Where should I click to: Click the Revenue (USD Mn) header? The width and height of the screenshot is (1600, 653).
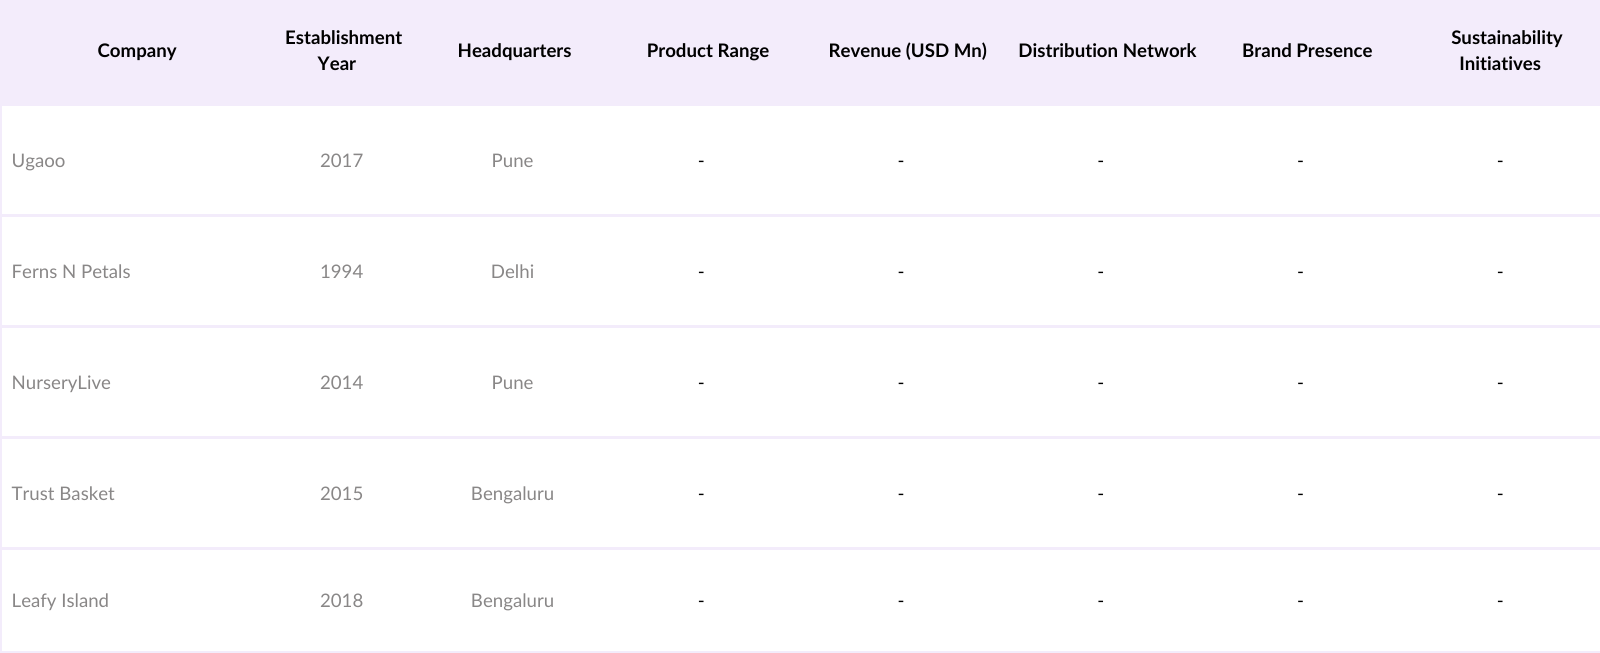[x=907, y=51]
